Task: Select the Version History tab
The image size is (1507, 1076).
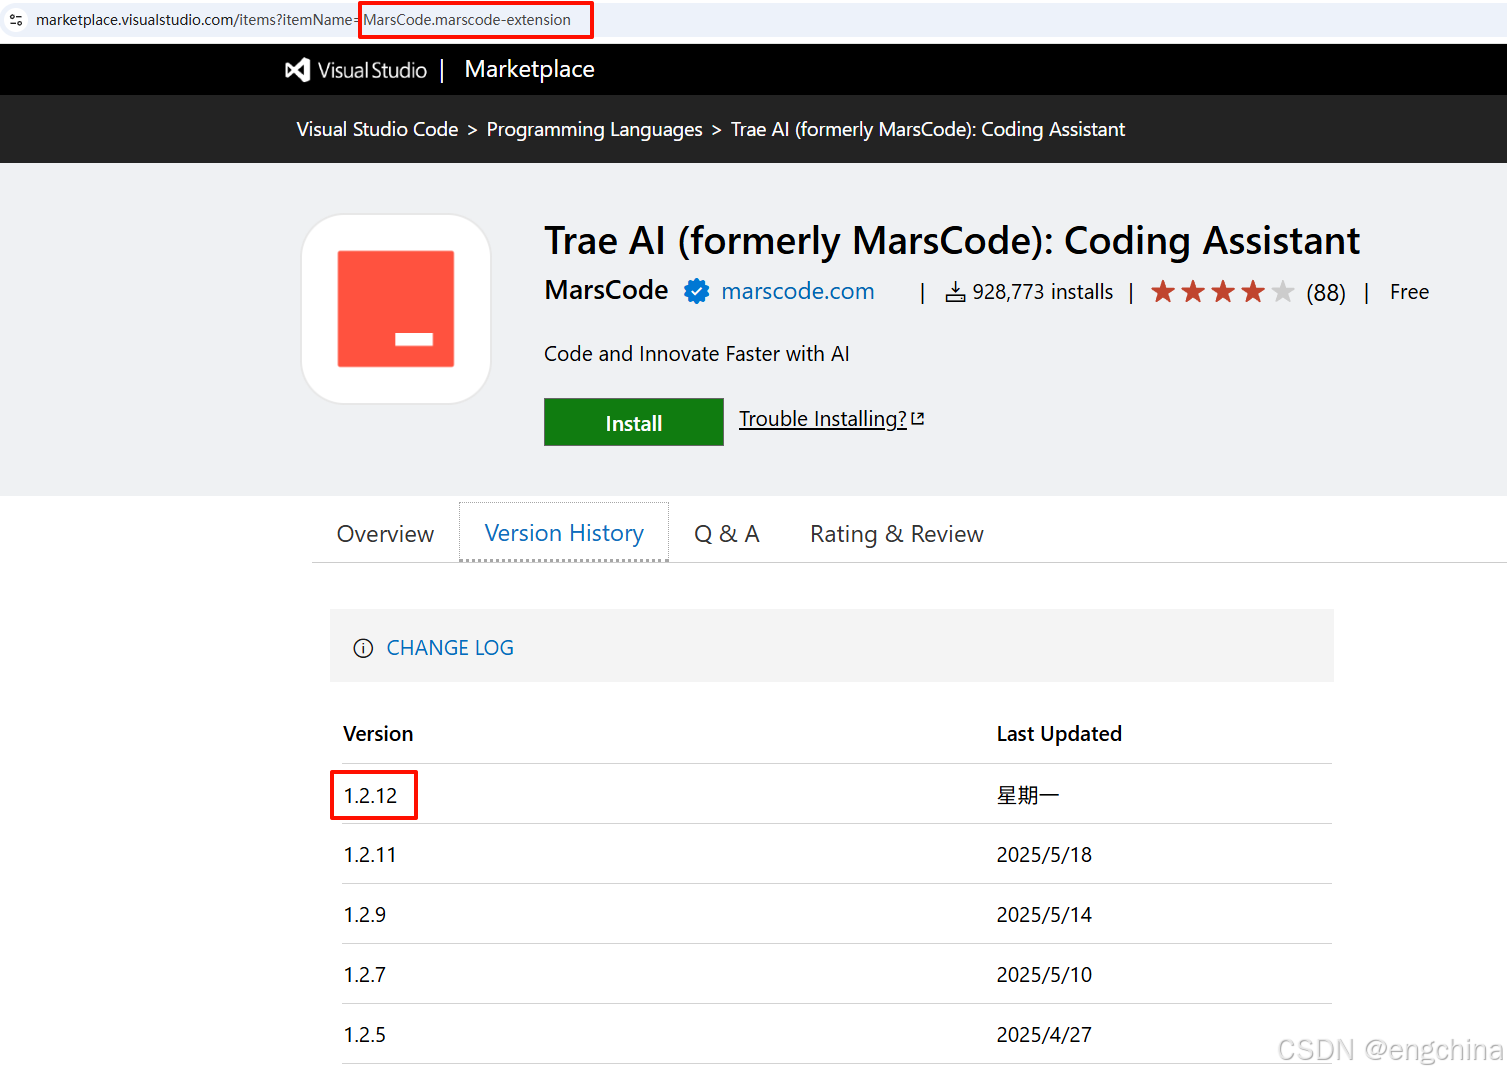Action: 564,533
